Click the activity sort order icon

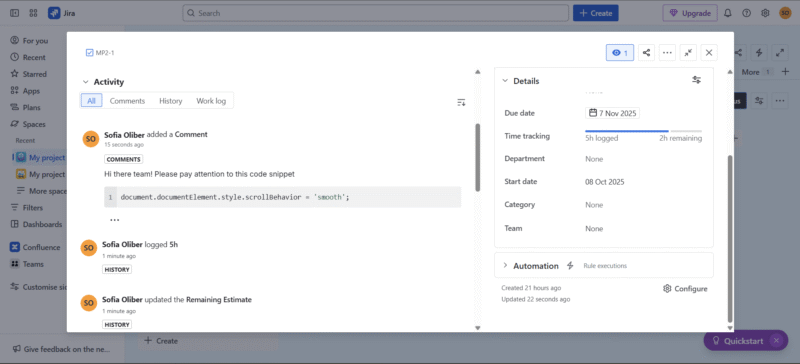(x=461, y=103)
